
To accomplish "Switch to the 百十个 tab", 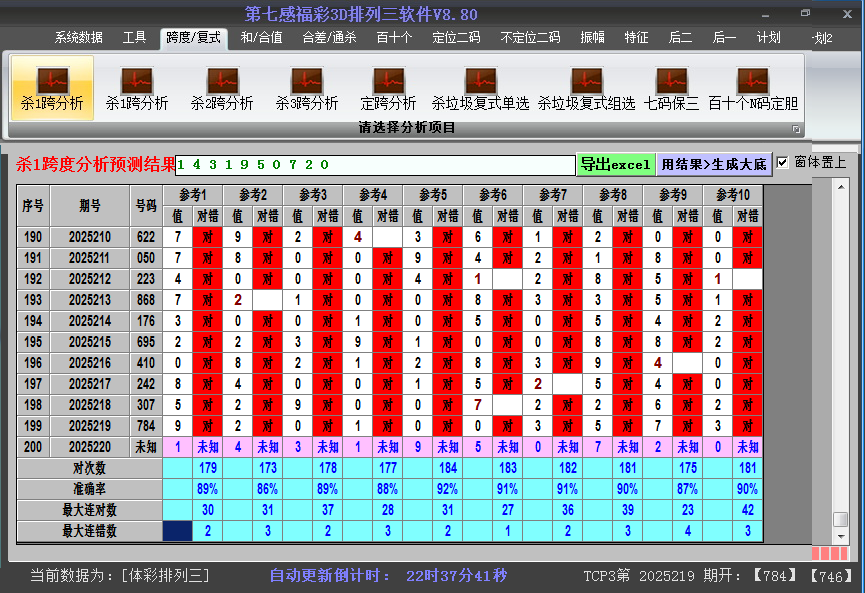I will click(394, 38).
